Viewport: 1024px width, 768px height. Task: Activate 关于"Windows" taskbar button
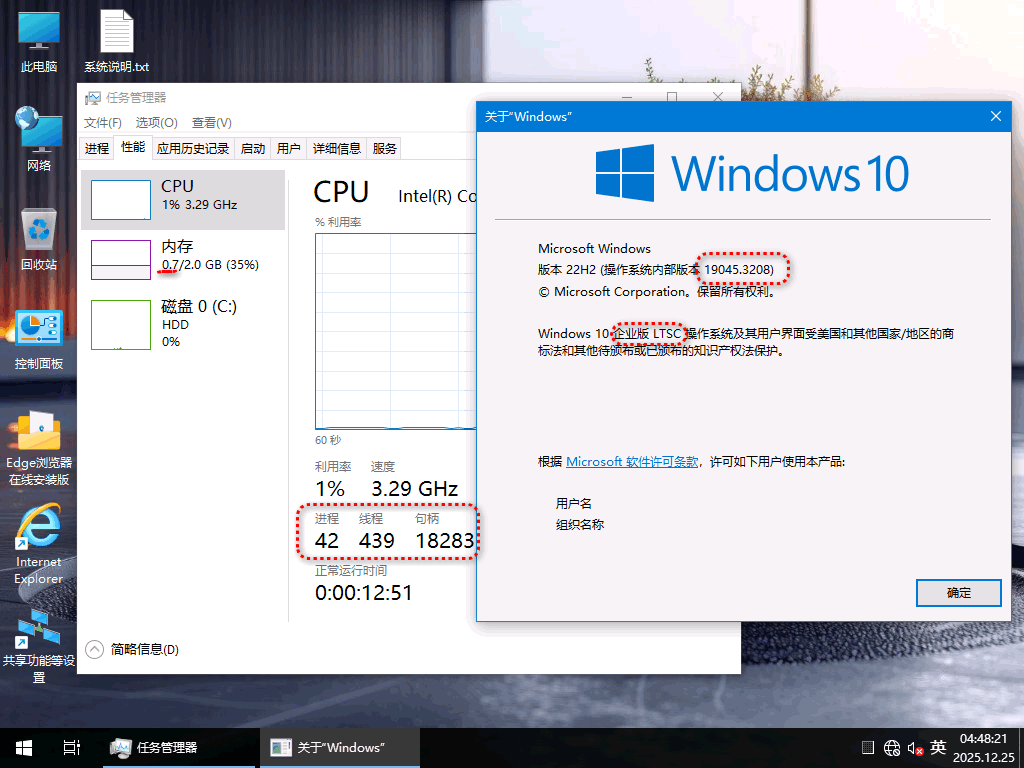tap(340, 748)
